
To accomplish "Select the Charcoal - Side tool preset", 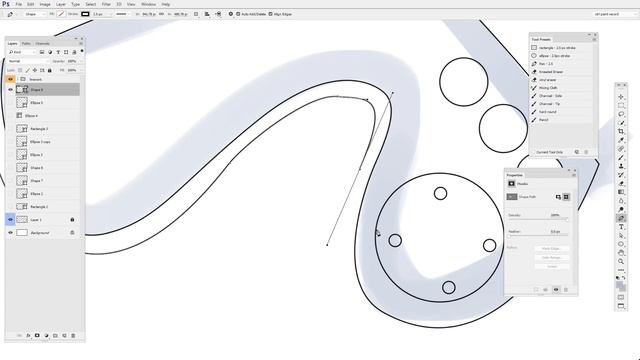I will click(x=561, y=96).
